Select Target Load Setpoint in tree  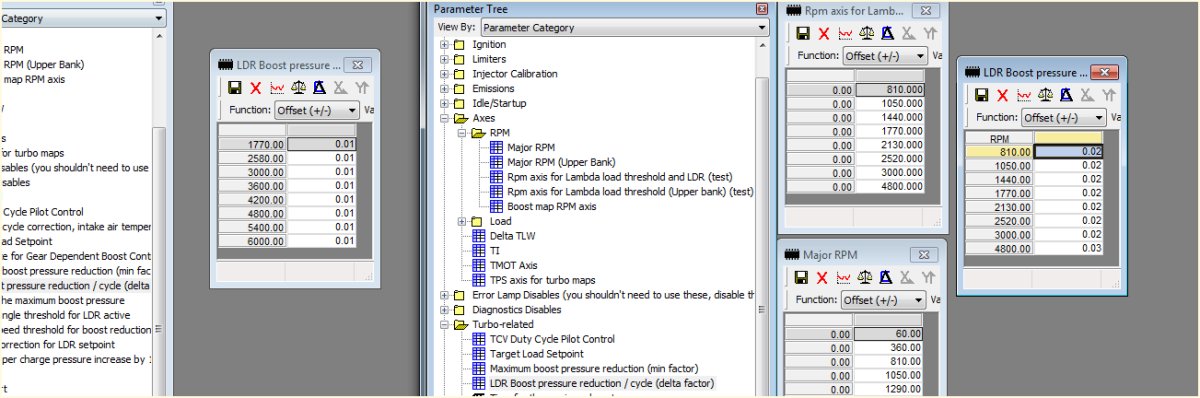[x=536, y=354]
